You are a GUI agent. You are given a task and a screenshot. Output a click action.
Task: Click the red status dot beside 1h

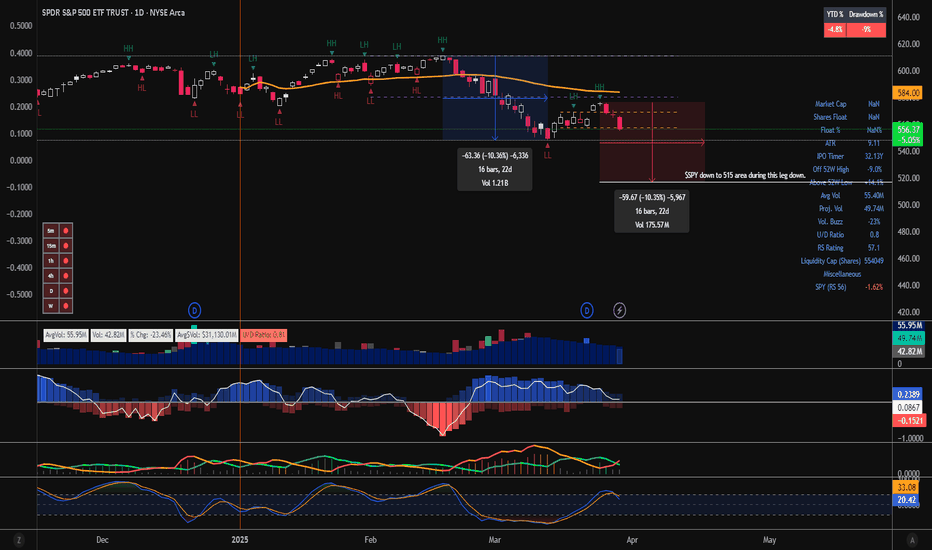pos(66,261)
